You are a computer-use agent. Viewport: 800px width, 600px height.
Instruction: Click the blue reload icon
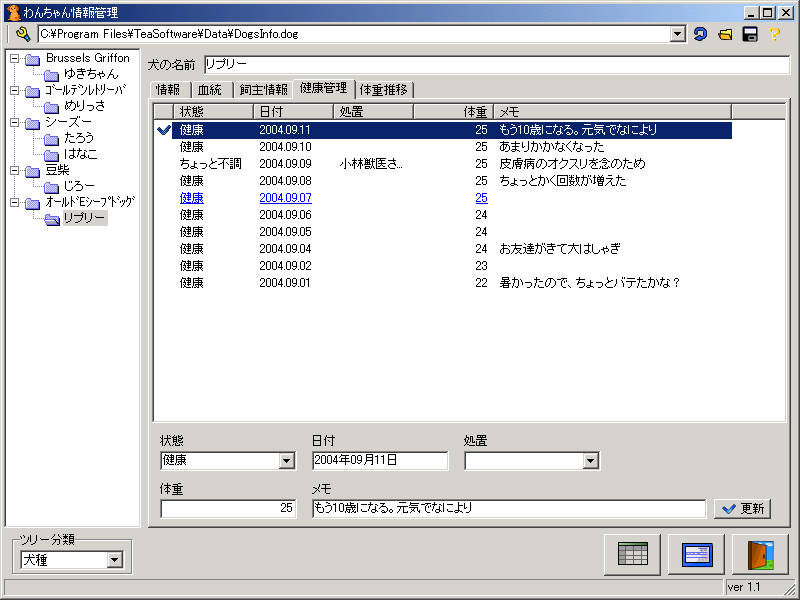pyautogui.click(x=701, y=34)
